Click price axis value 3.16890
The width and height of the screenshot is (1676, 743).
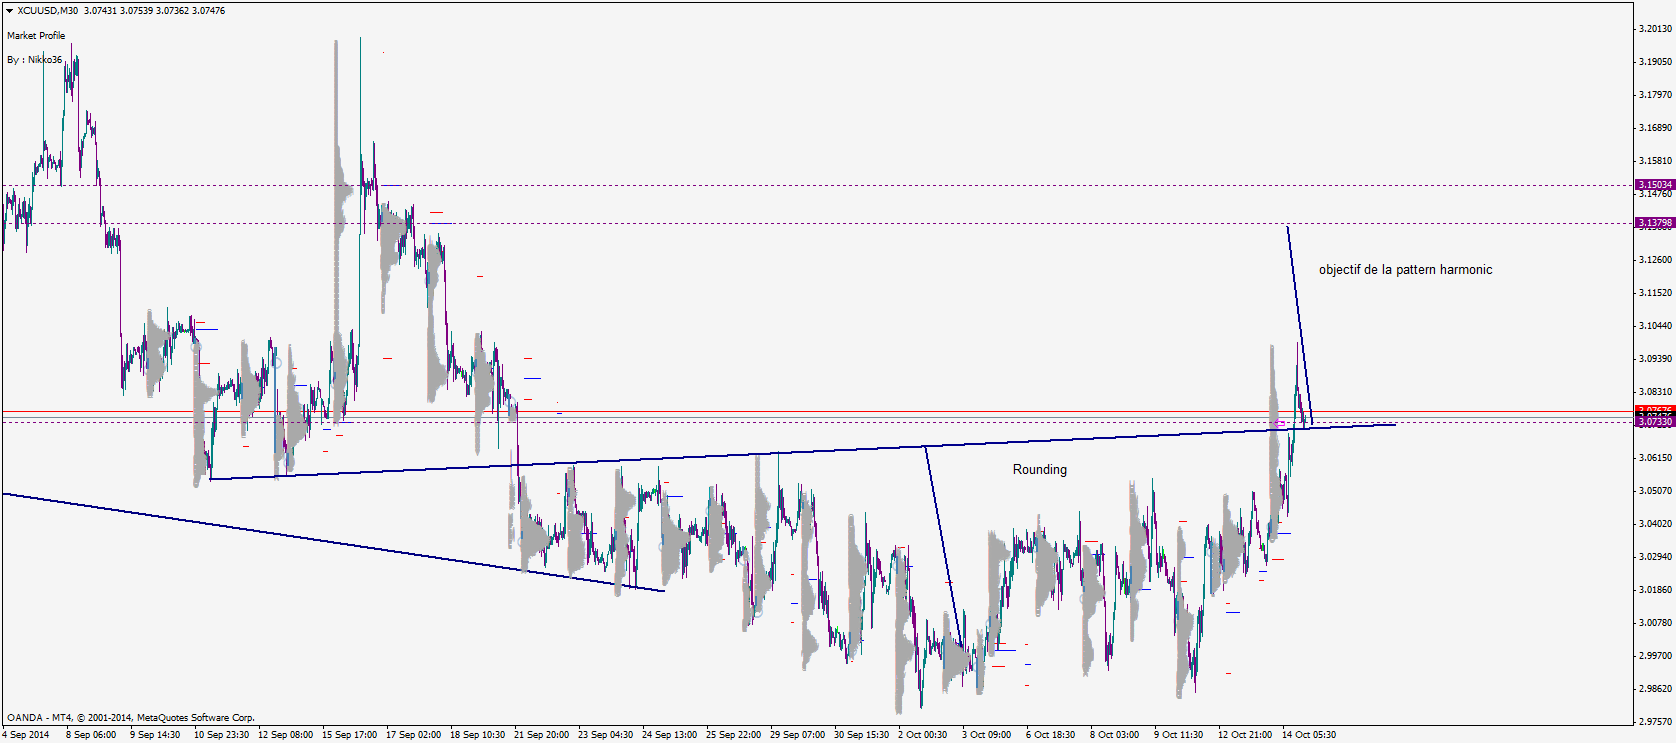click(x=1655, y=128)
